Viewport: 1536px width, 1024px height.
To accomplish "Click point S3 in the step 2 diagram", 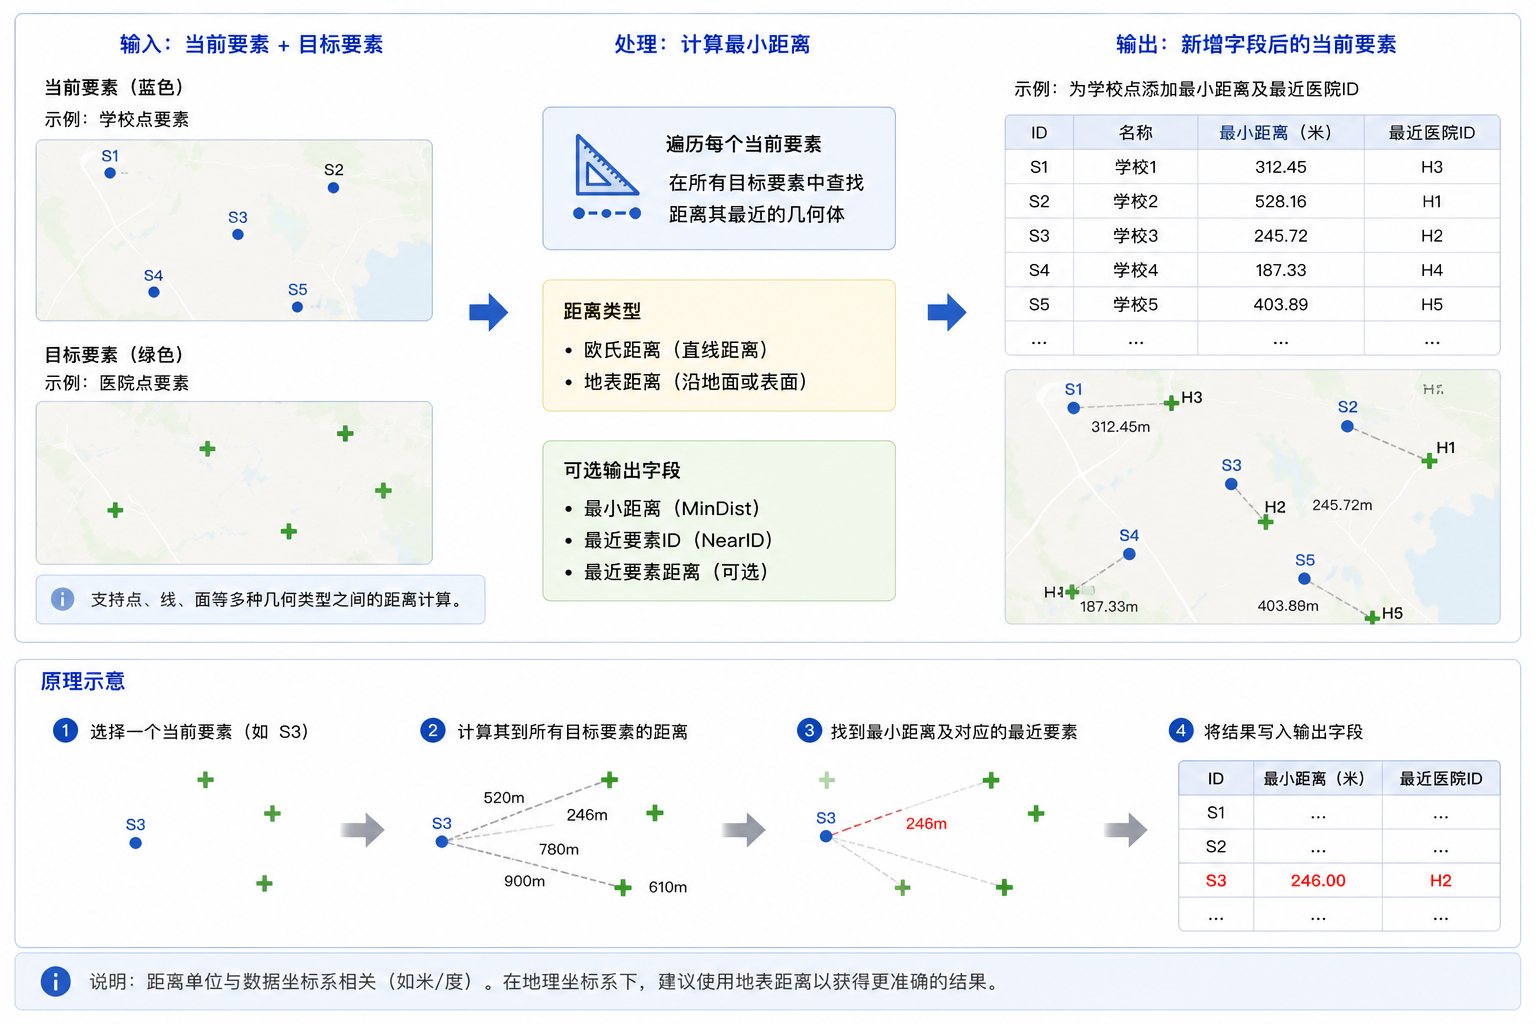I will [x=441, y=842].
